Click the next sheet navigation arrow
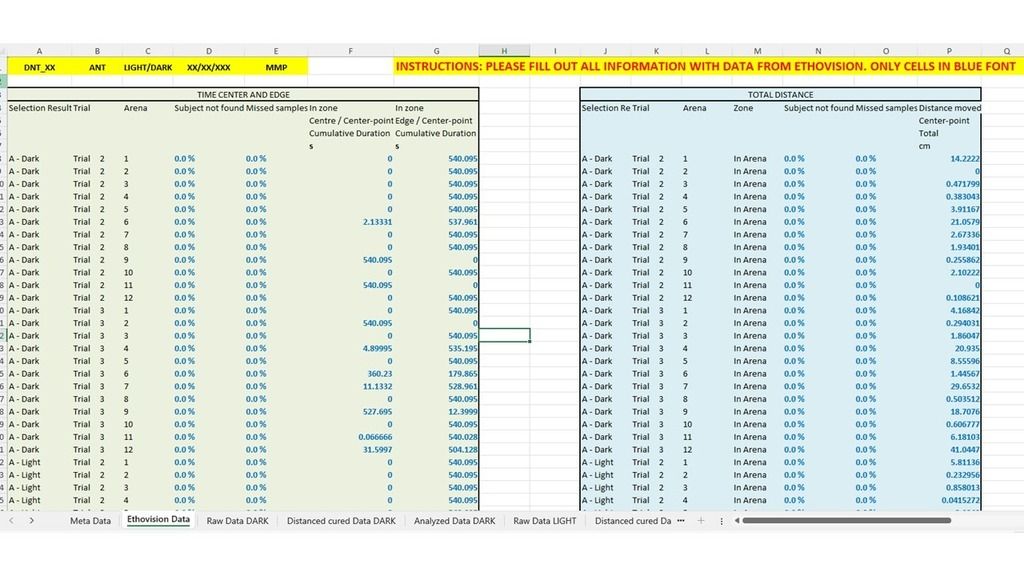 click(31, 521)
